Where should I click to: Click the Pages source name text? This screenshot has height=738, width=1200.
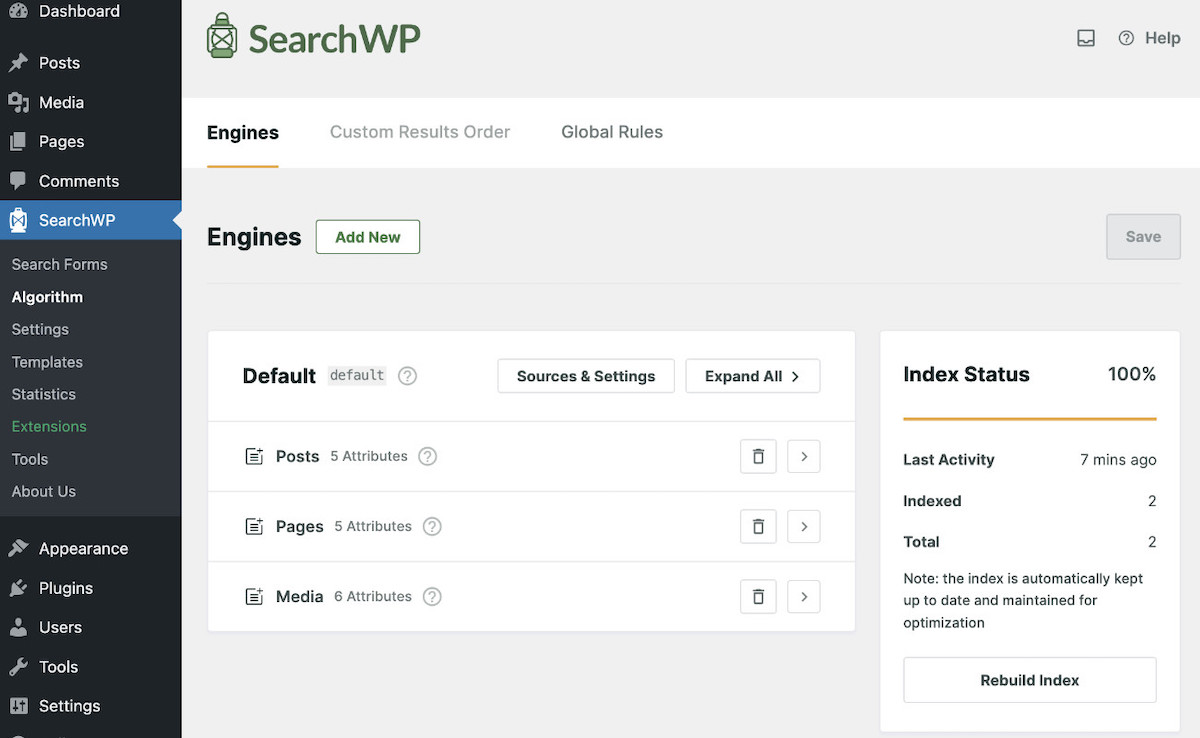[300, 526]
